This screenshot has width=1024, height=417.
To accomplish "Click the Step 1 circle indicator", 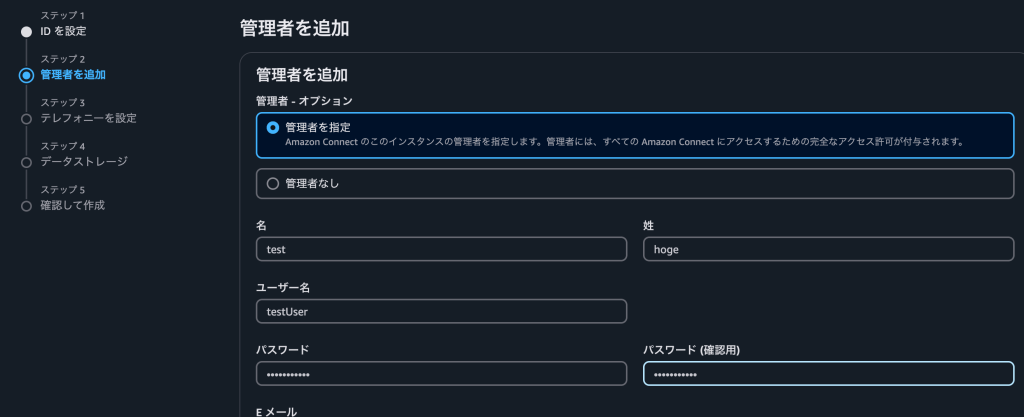I will 27,31.
